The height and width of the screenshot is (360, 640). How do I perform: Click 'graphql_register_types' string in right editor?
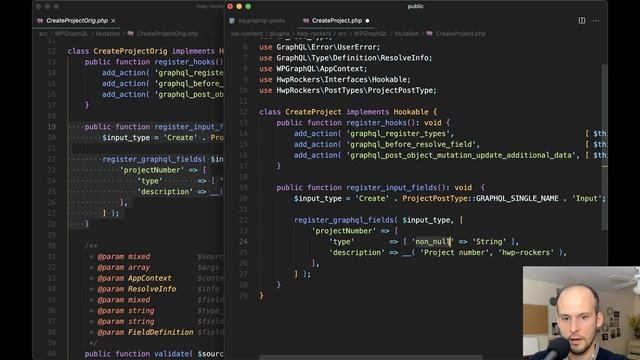(x=400, y=133)
